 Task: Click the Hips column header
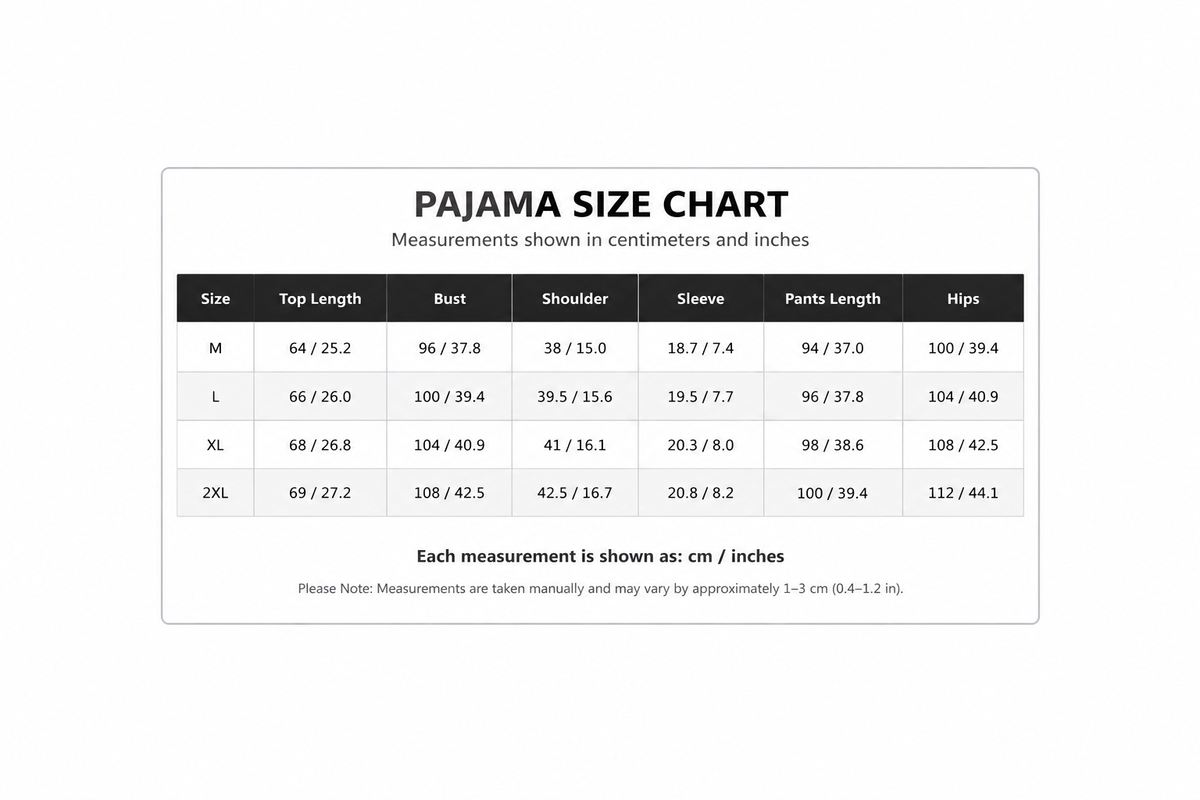coord(963,298)
